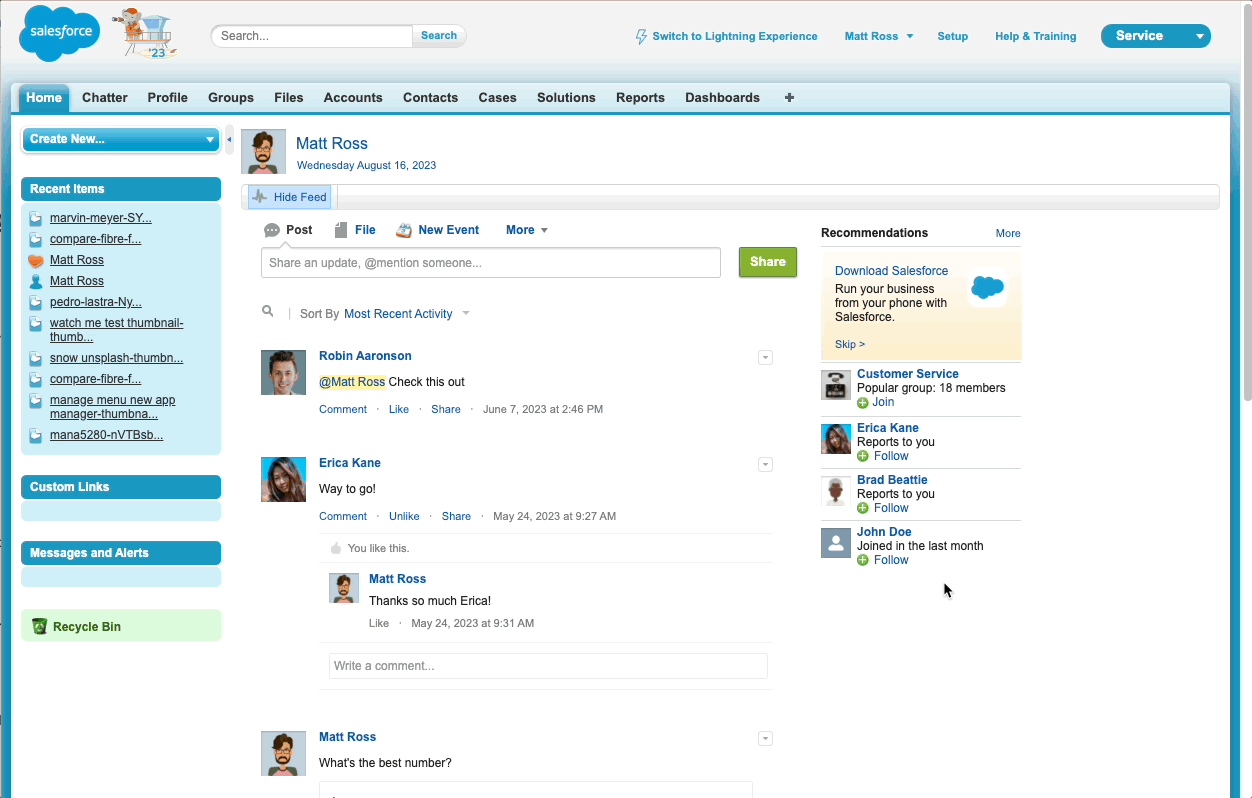Open the post menu arrow on Erica Kane's post
The height and width of the screenshot is (798, 1252).
(x=765, y=464)
